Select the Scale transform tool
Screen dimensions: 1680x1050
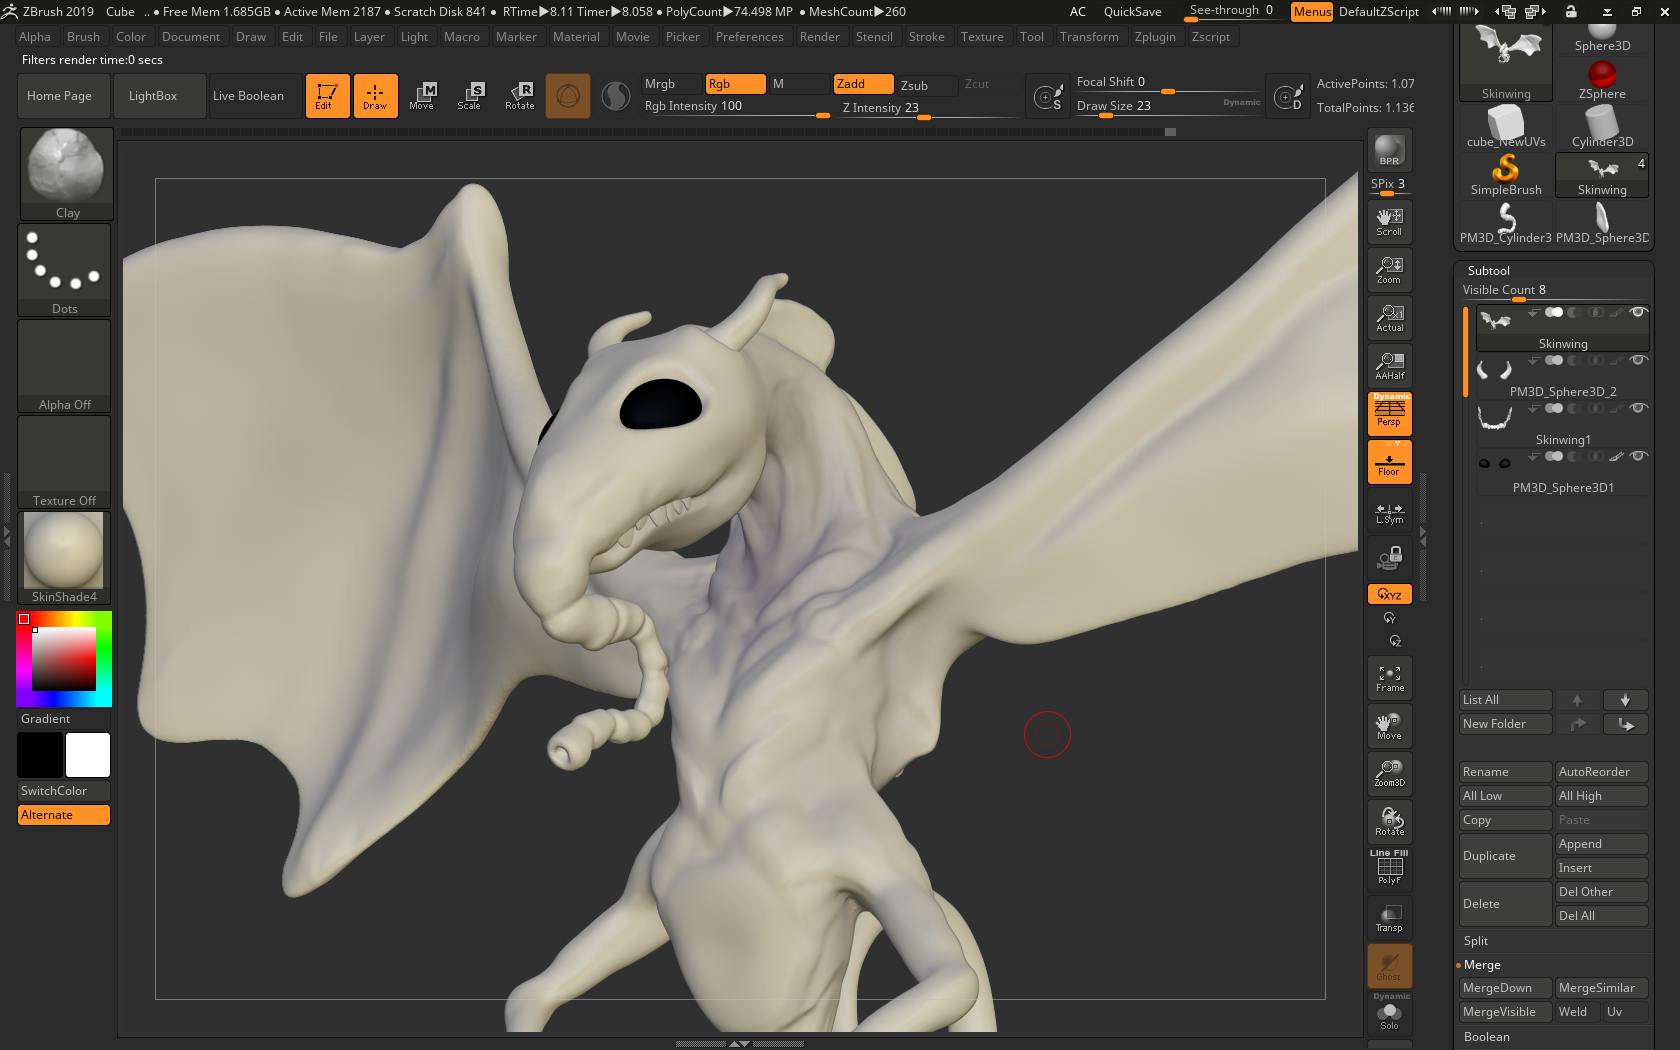[x=470, y=96]
